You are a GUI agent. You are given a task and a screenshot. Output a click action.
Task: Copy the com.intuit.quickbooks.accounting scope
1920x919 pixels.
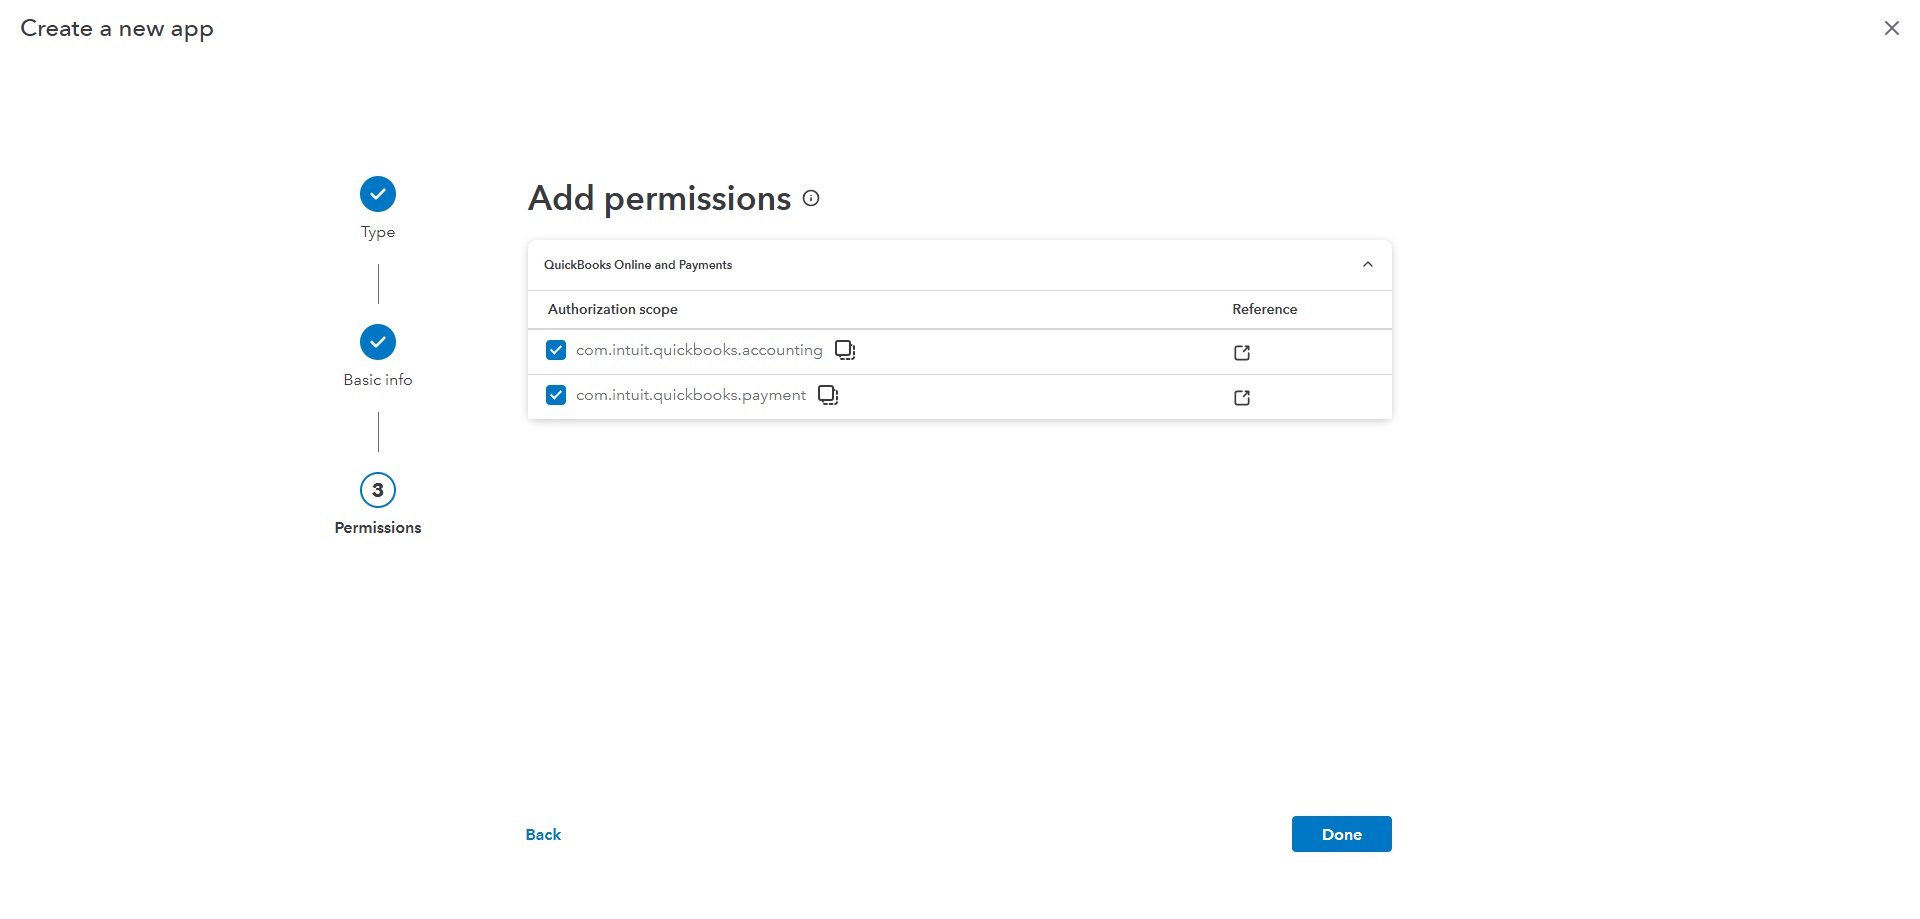point(845,350)
